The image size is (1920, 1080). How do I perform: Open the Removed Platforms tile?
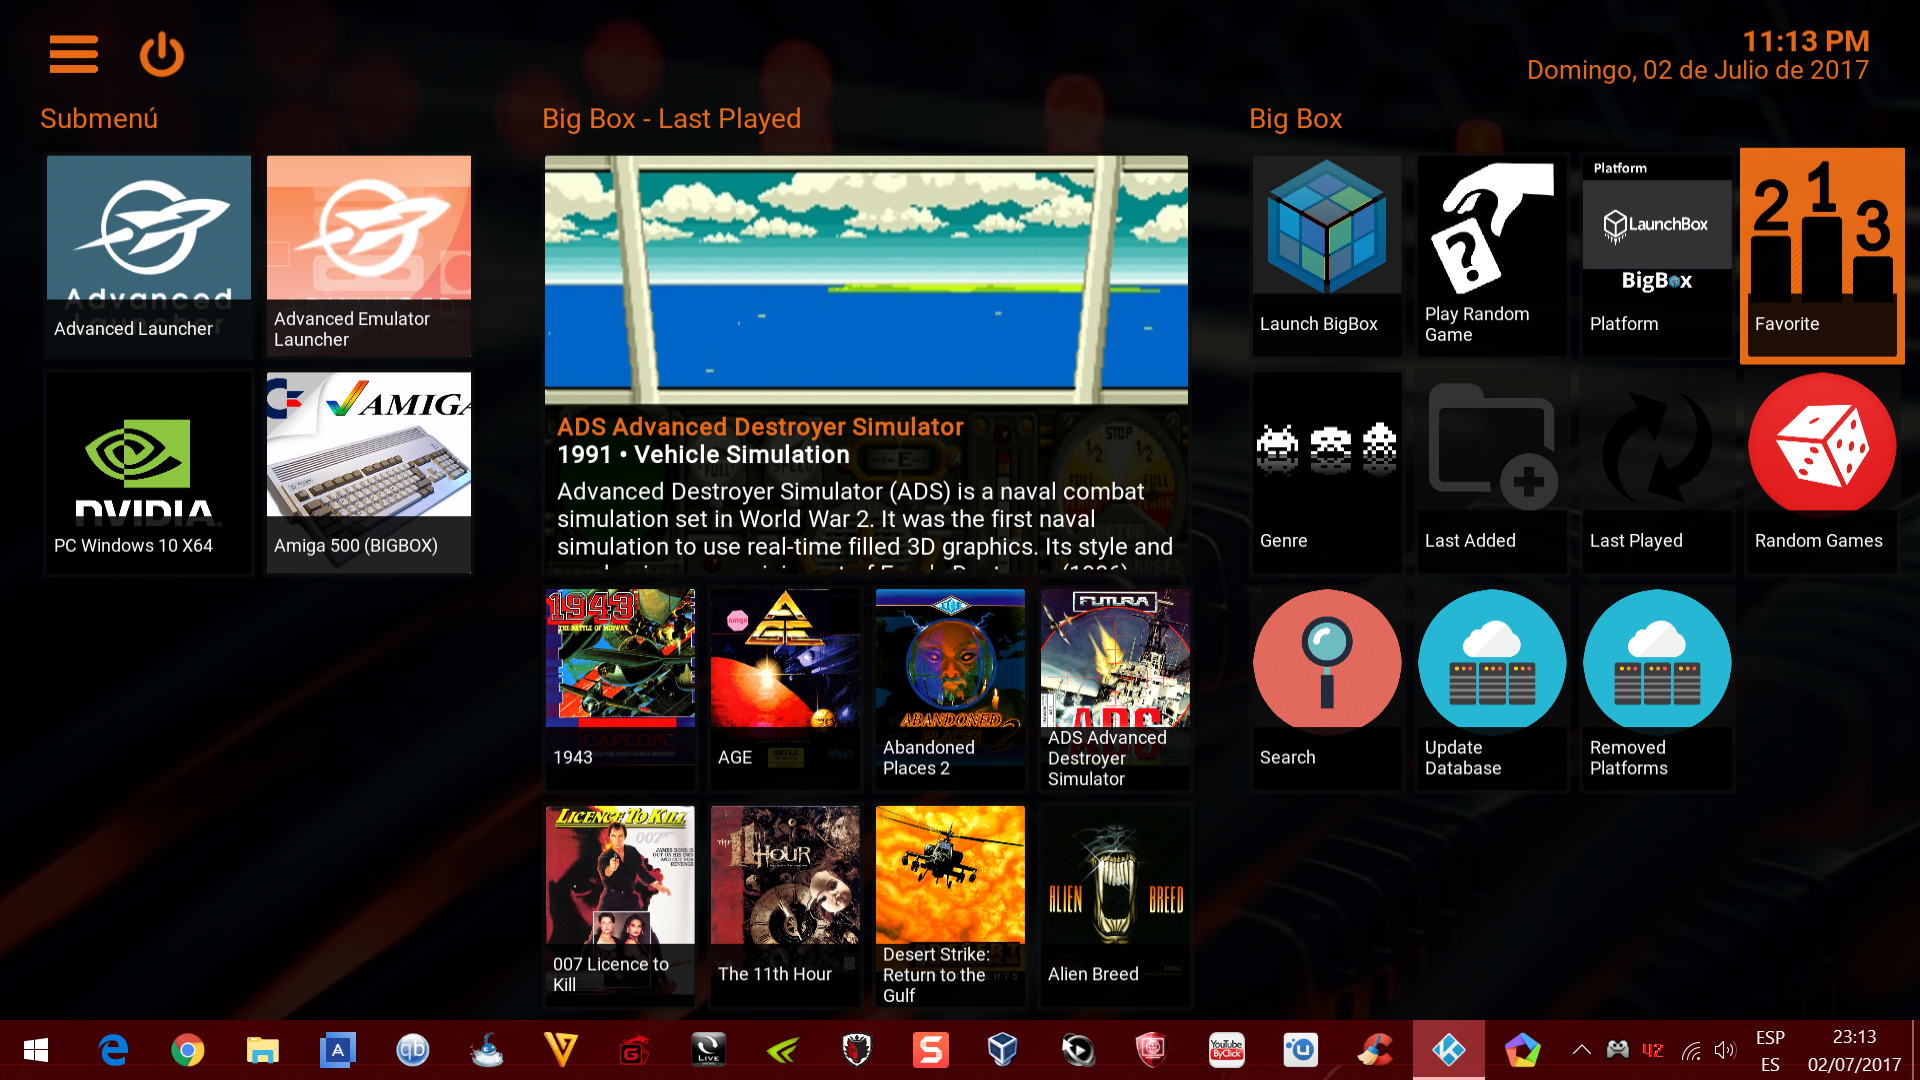[x=1657, y=690]
